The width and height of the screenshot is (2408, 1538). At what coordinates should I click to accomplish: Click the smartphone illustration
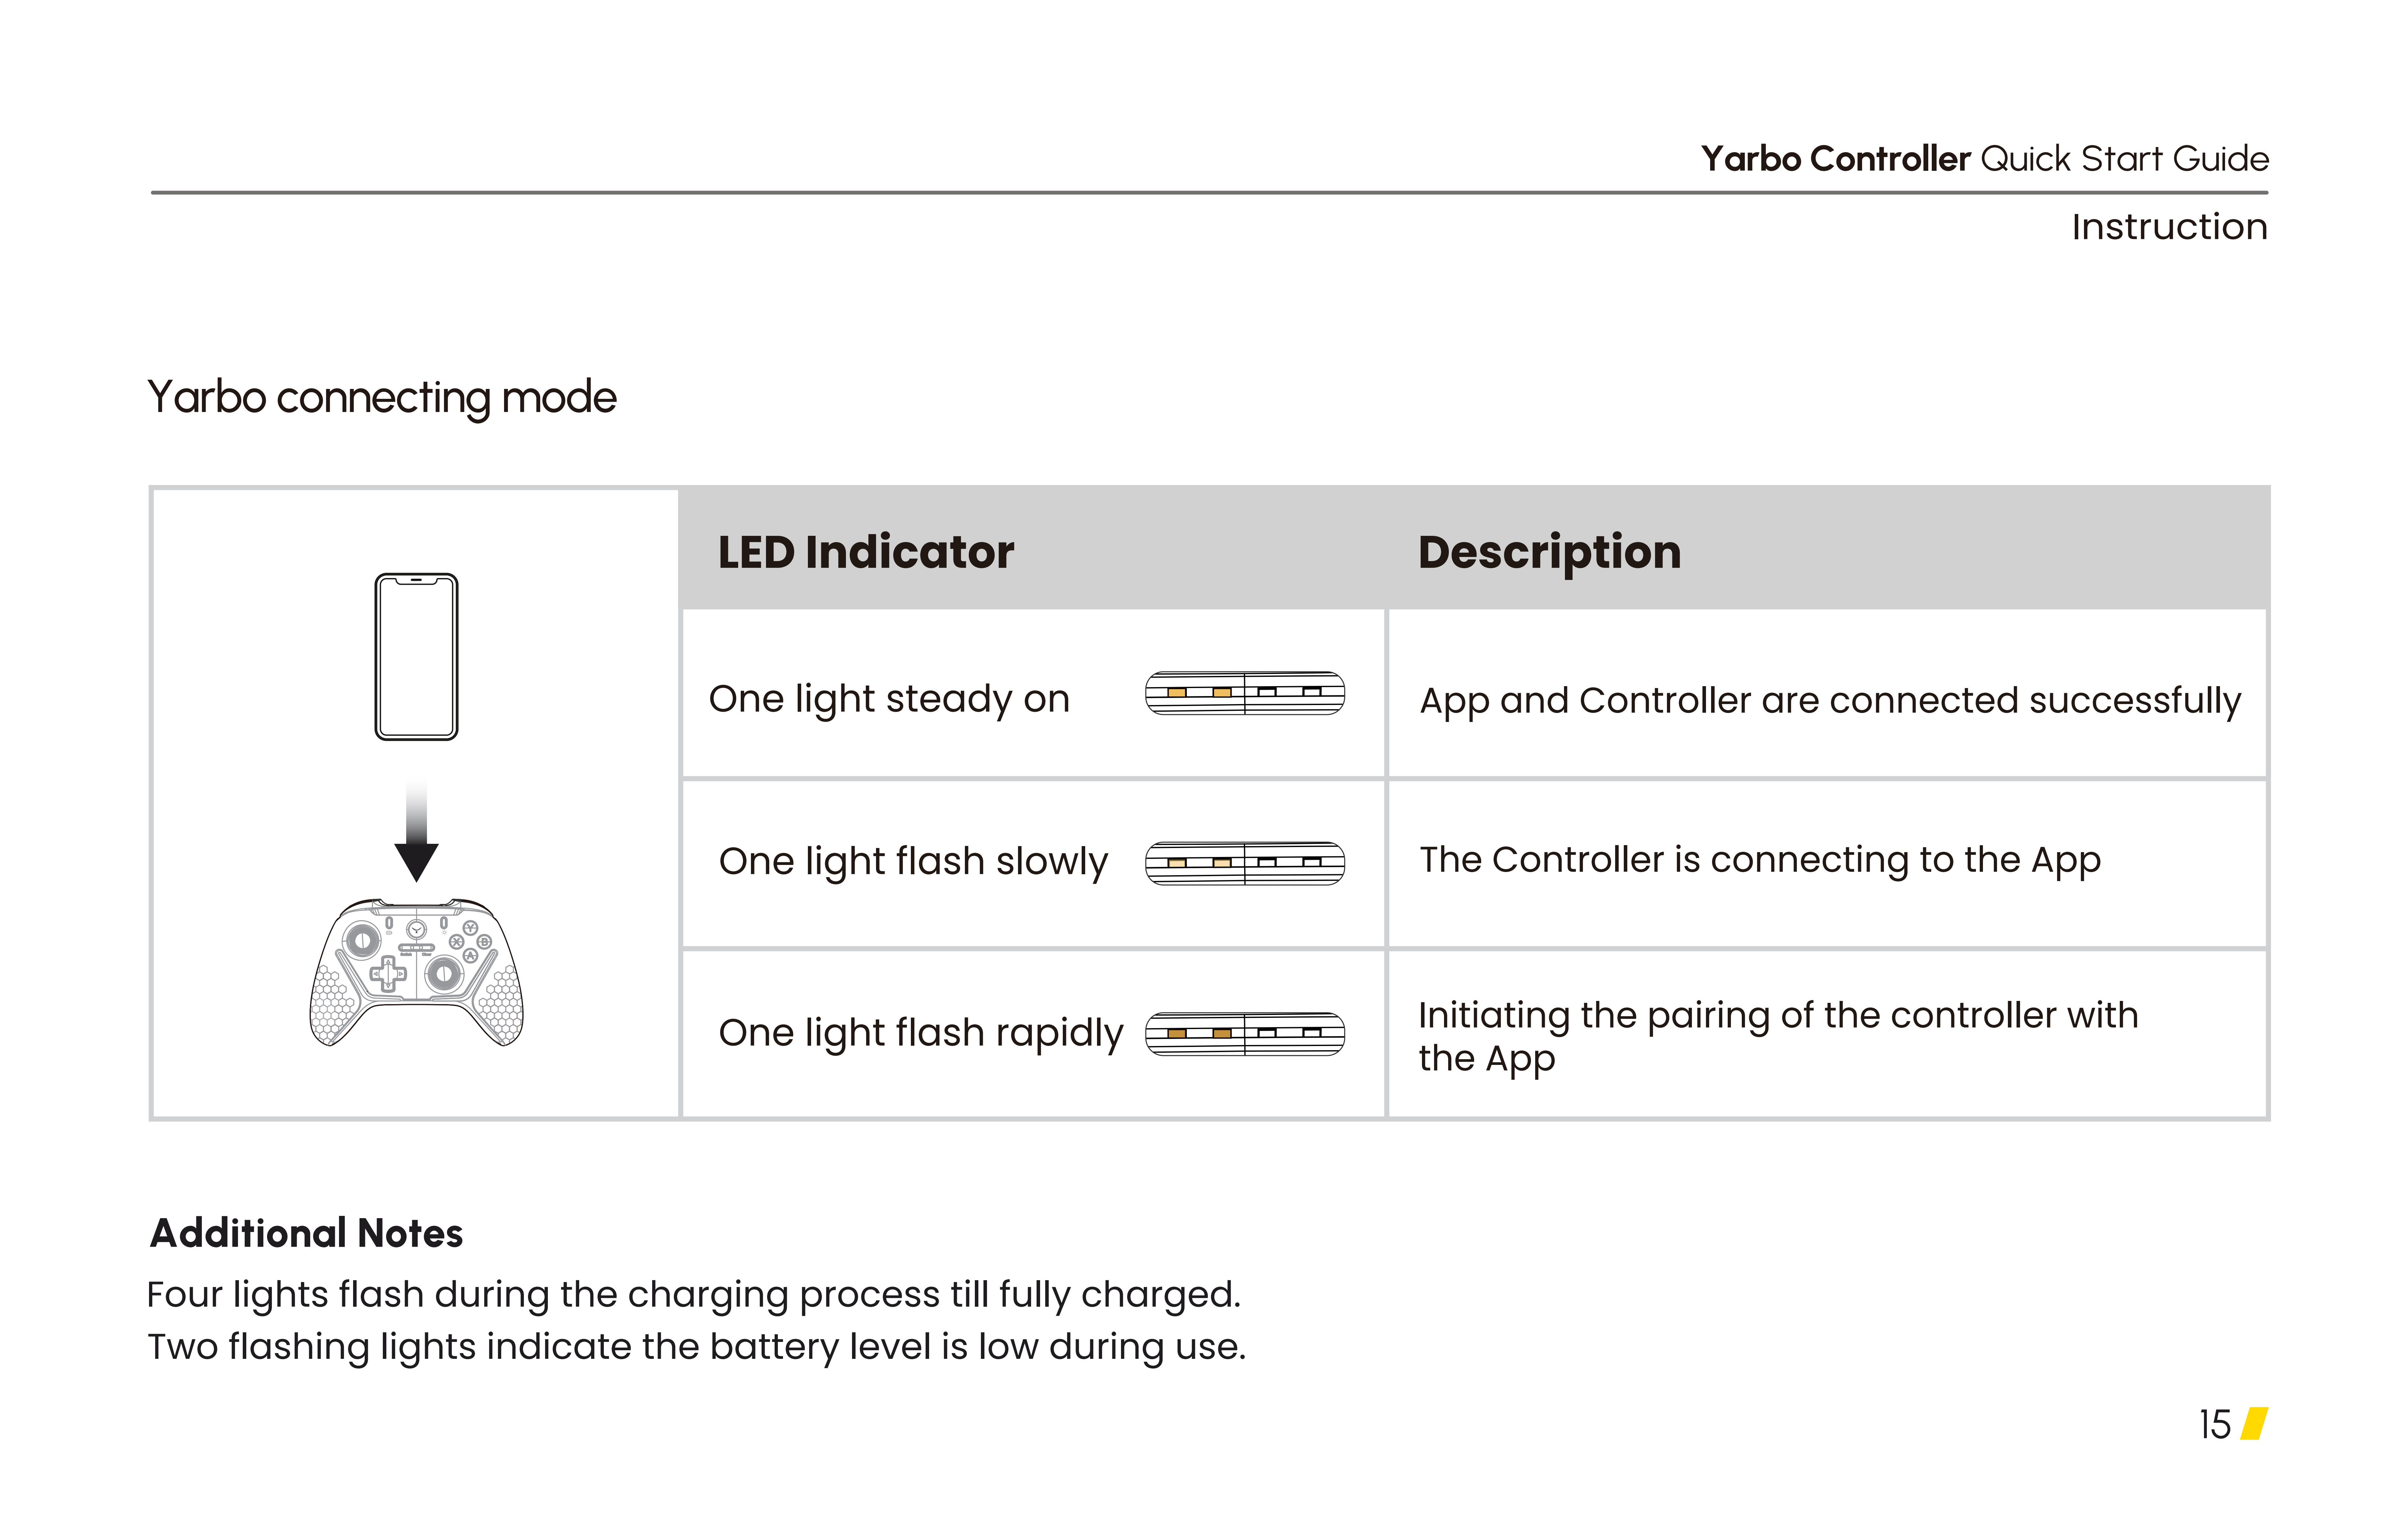[416, 657]
